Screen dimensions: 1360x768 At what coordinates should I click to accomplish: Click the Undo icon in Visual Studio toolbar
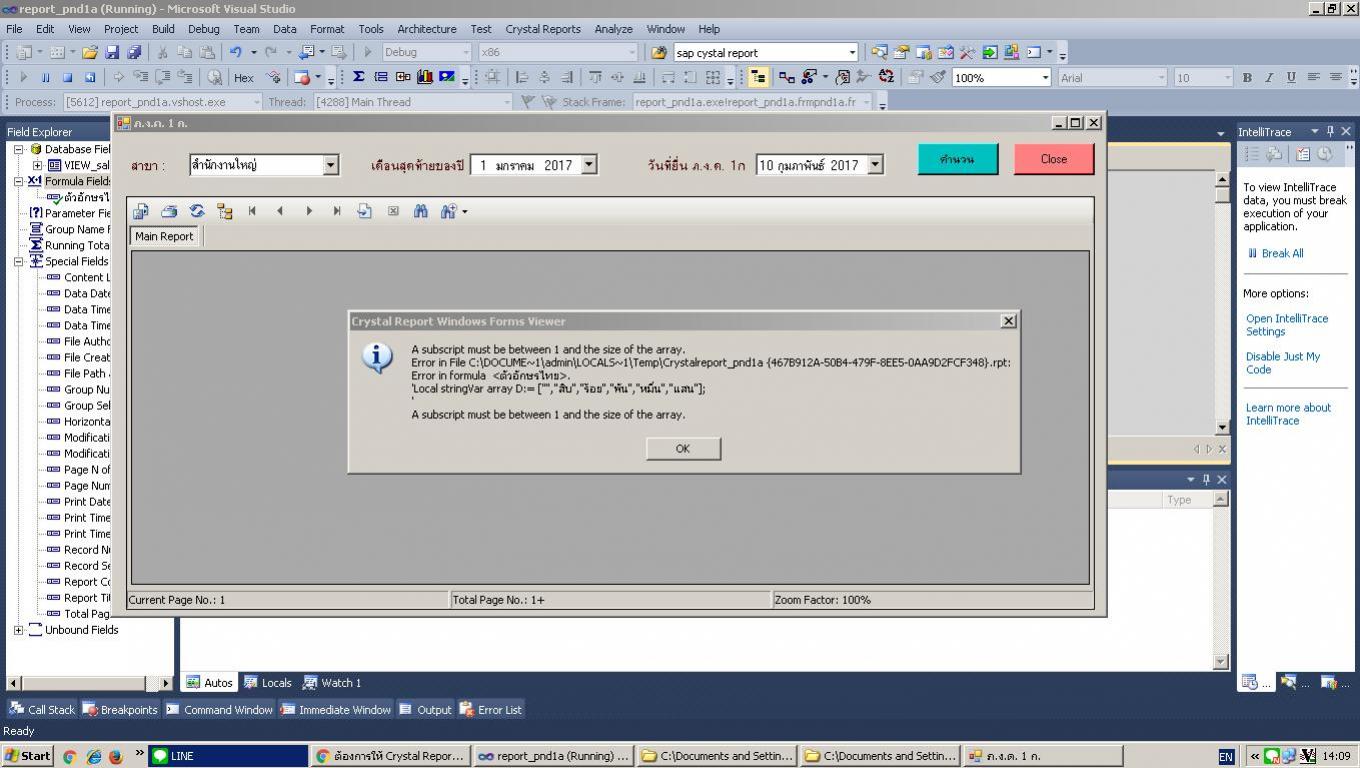pos(235,53)
